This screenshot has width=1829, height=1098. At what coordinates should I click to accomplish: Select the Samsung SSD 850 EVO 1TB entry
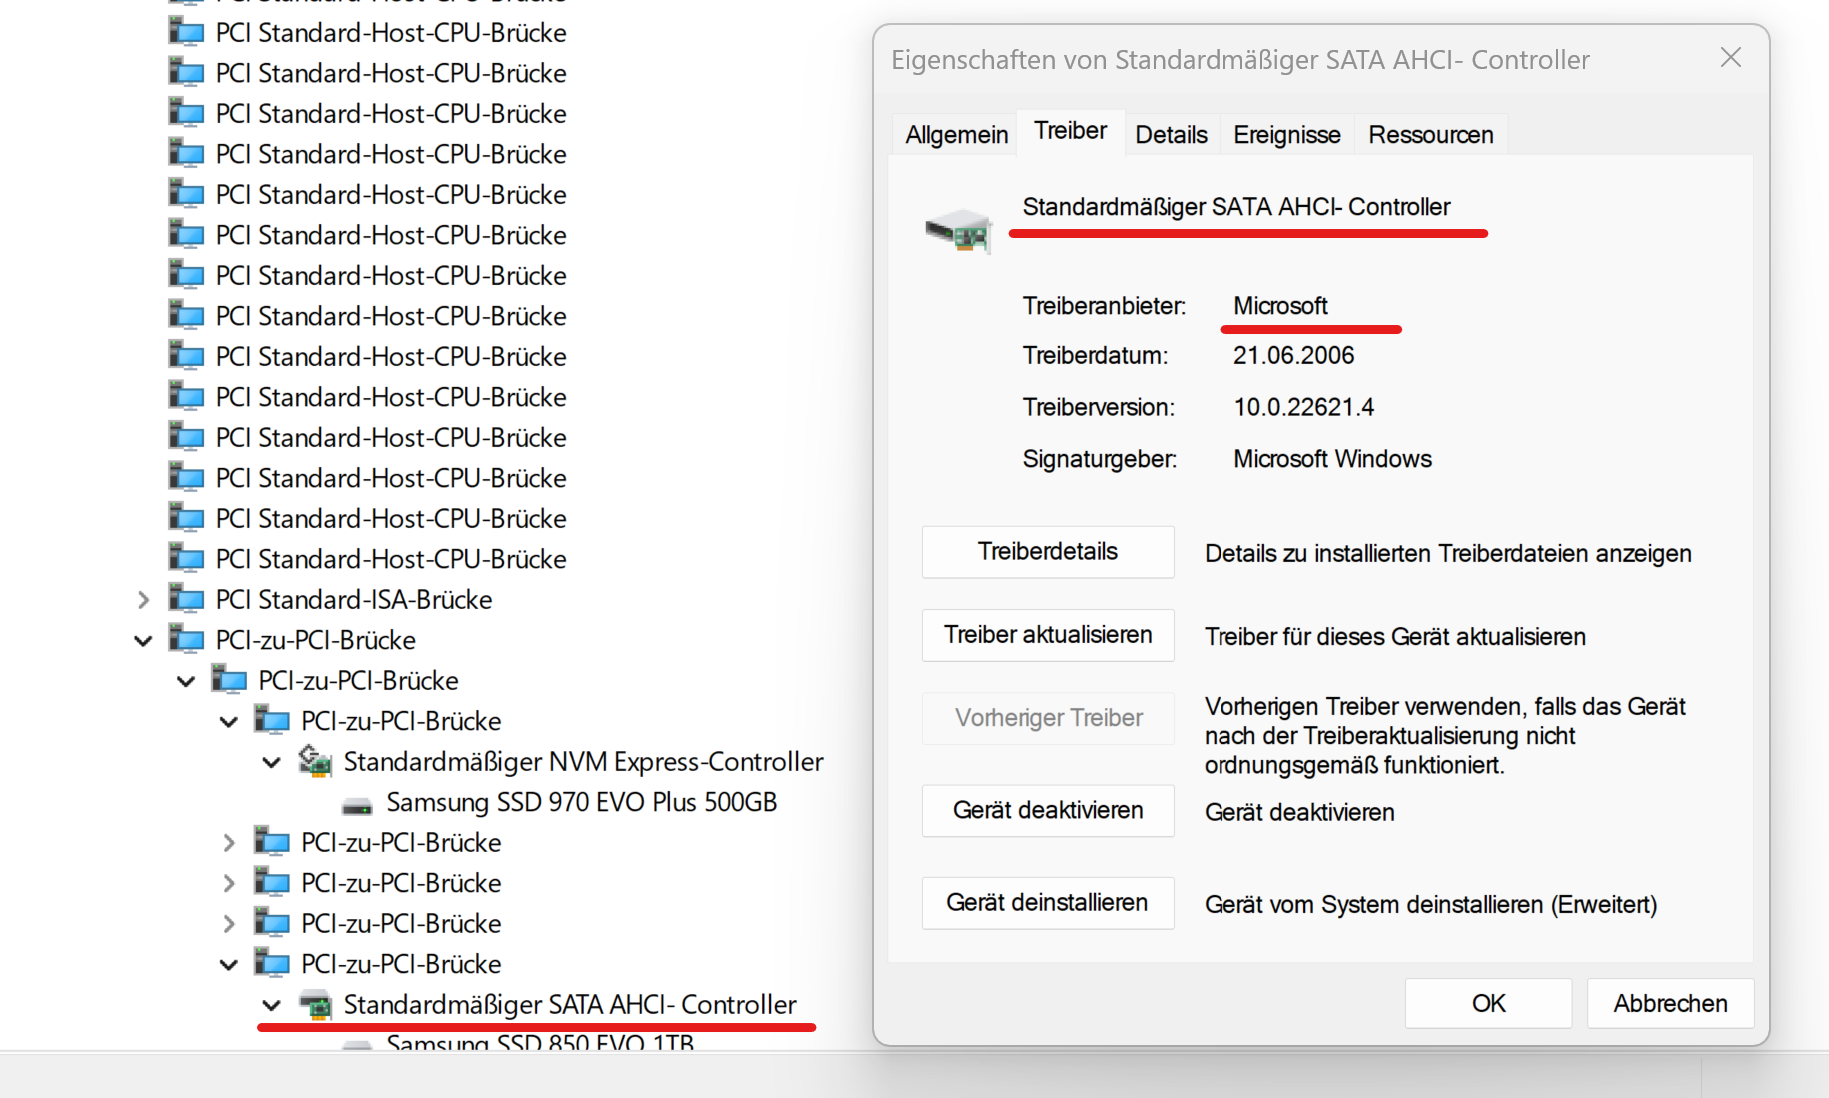(x=540, y=1042)
